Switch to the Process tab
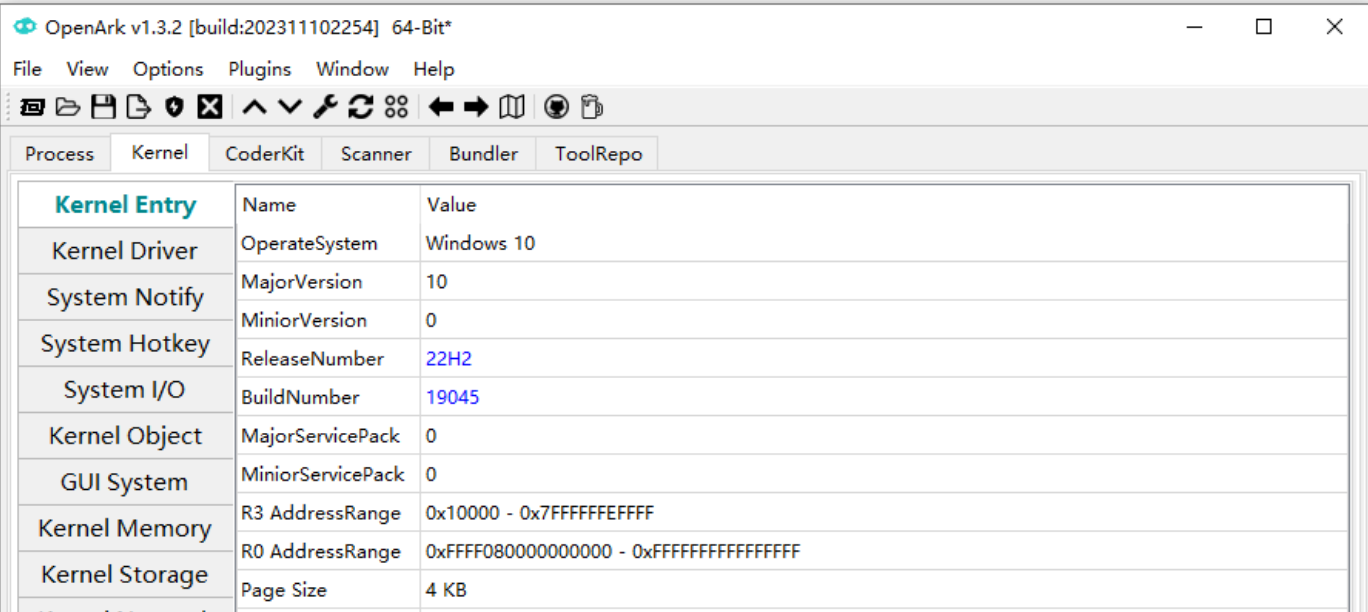The image size is (1368, 612). [59, 154]
